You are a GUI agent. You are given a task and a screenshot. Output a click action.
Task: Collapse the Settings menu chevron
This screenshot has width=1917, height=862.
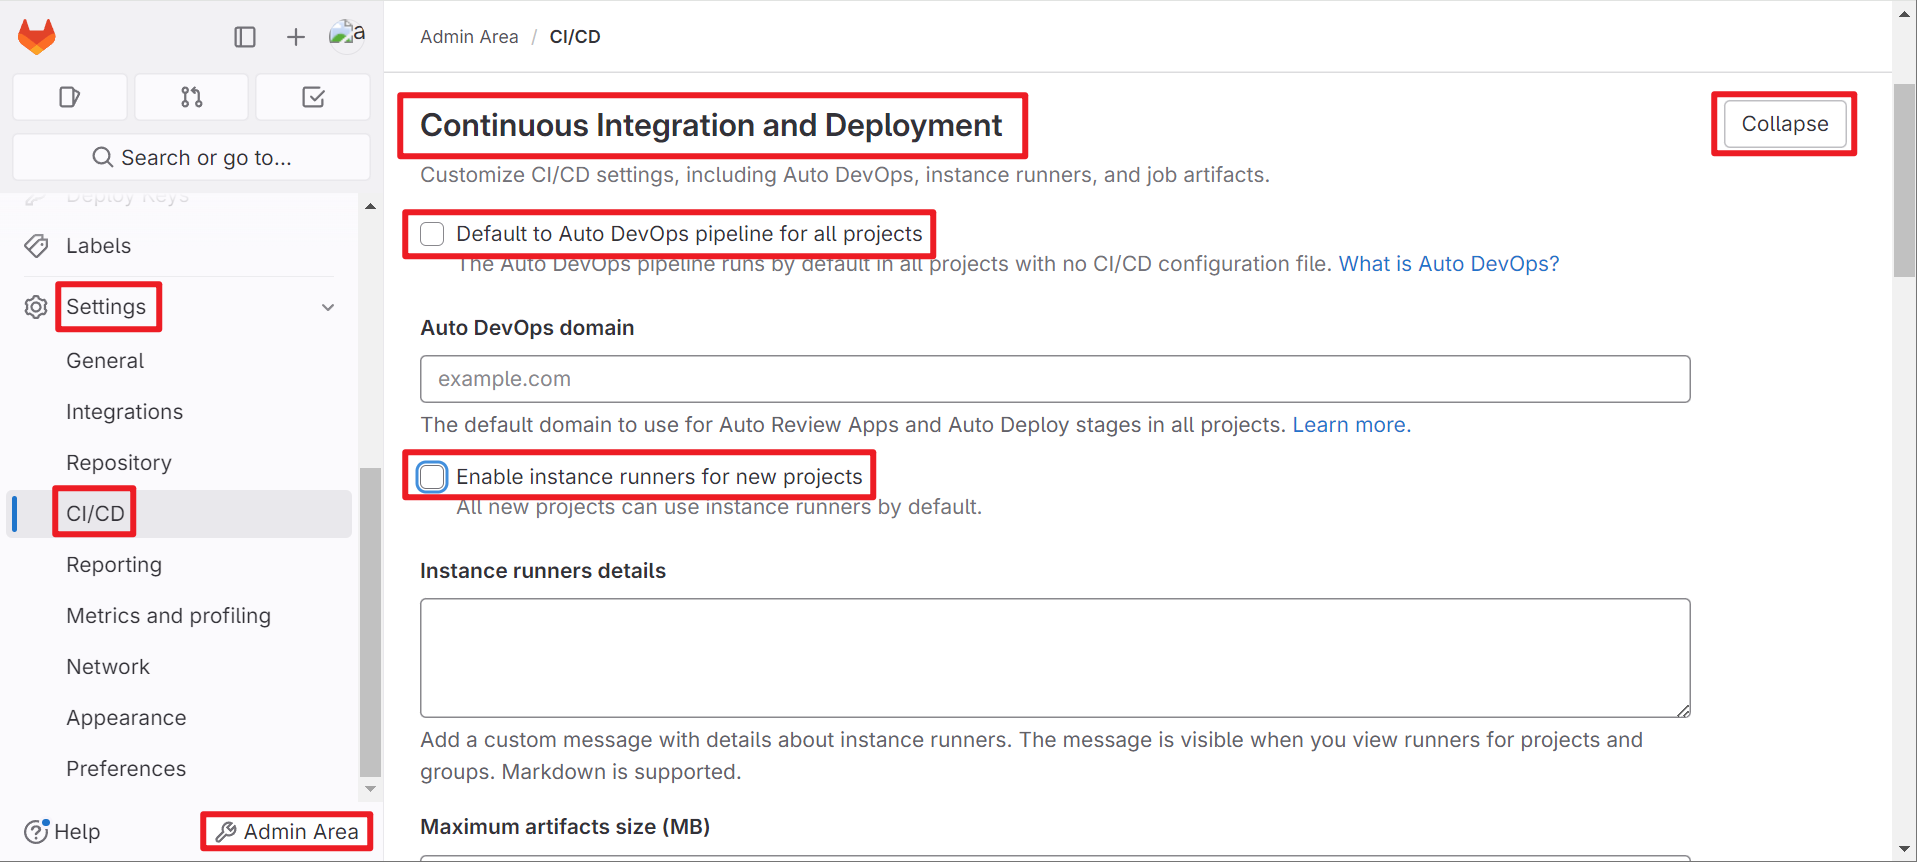pos(328,307)
